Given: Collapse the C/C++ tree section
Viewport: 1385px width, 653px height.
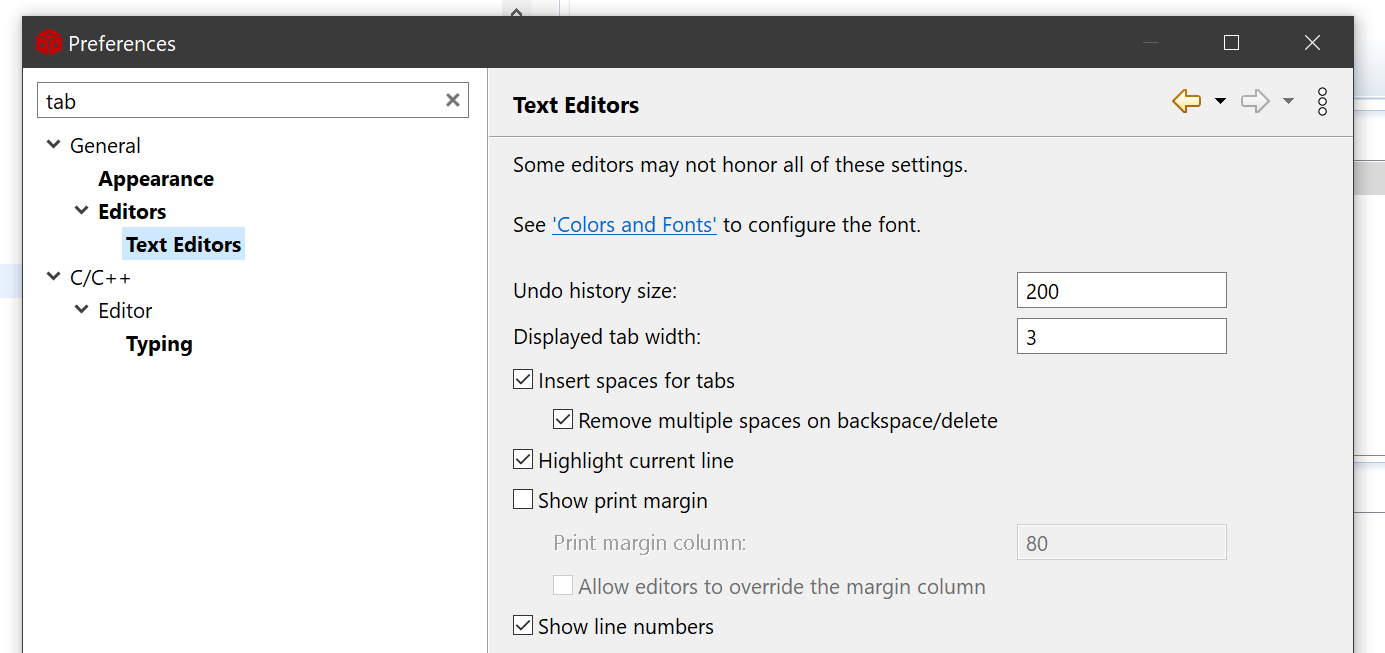Looking at the screenshot, I should coord(52,277).
